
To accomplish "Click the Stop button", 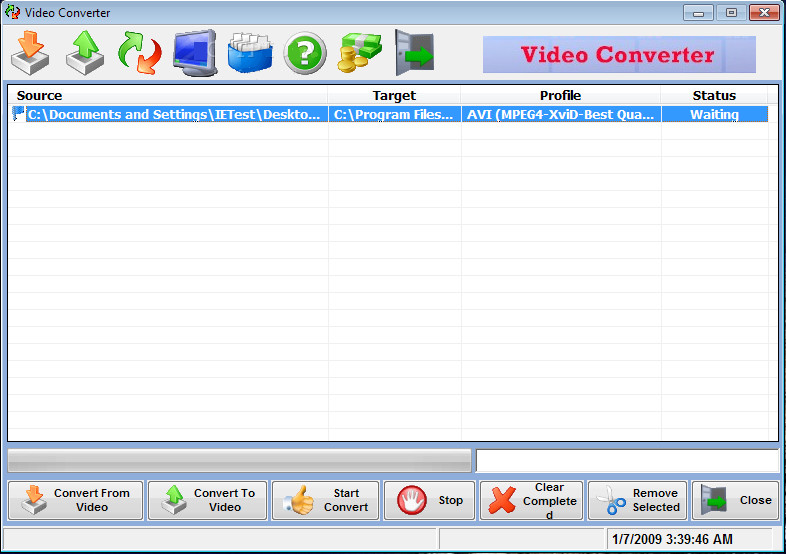I will pyautogui.click(x=429, y=500).
